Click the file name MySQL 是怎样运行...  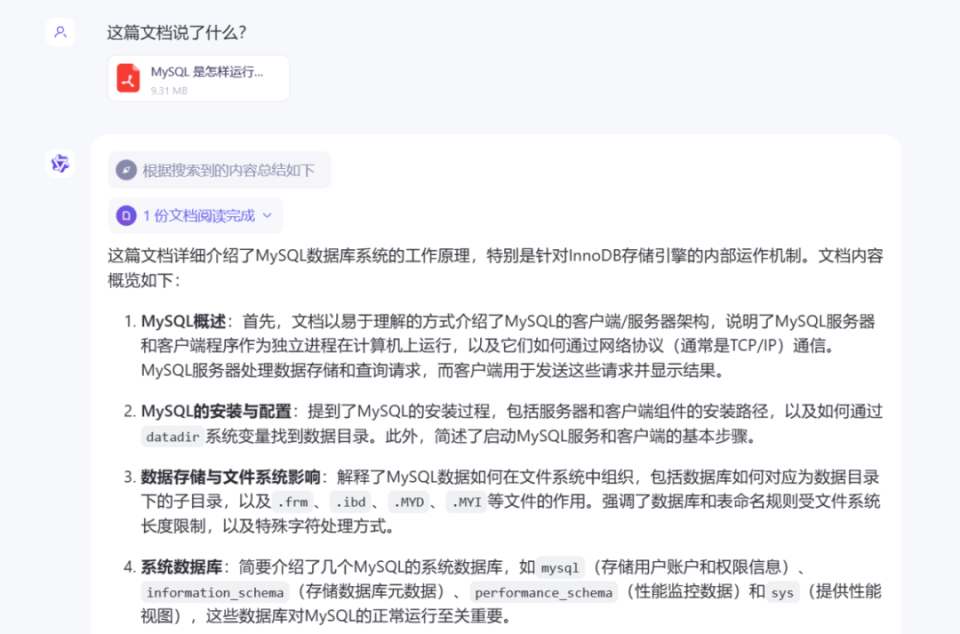pos(207,72)
